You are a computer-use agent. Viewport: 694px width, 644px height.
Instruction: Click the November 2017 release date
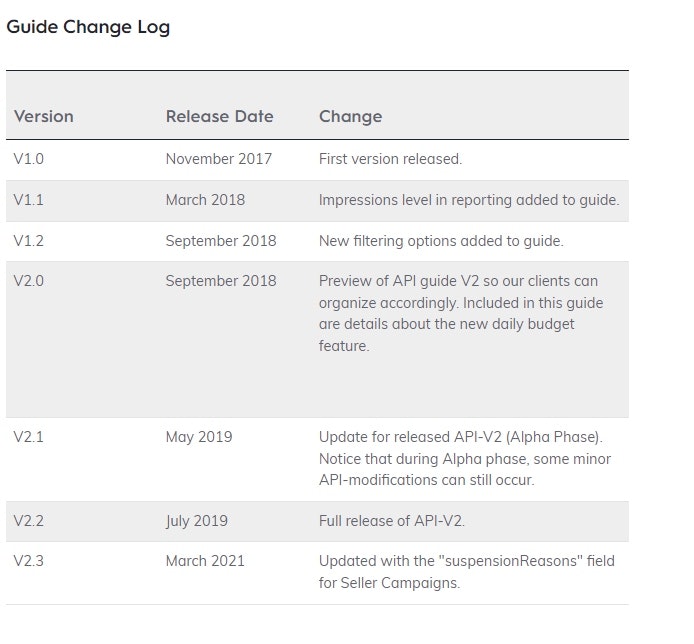pyautogui.click(x=218, y=159)
